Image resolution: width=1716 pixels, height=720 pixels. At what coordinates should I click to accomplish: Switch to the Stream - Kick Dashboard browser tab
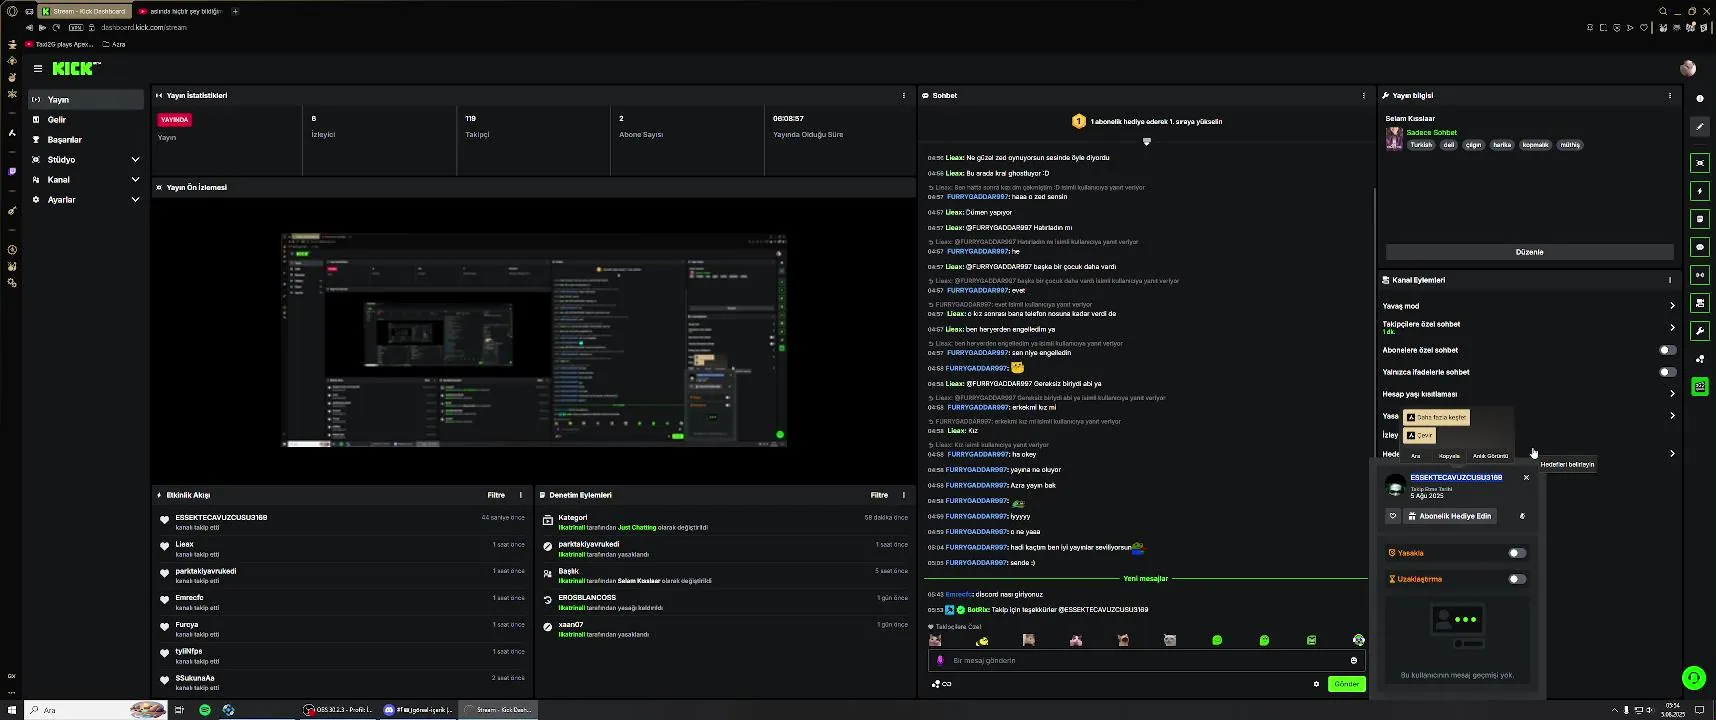[85, 11]
